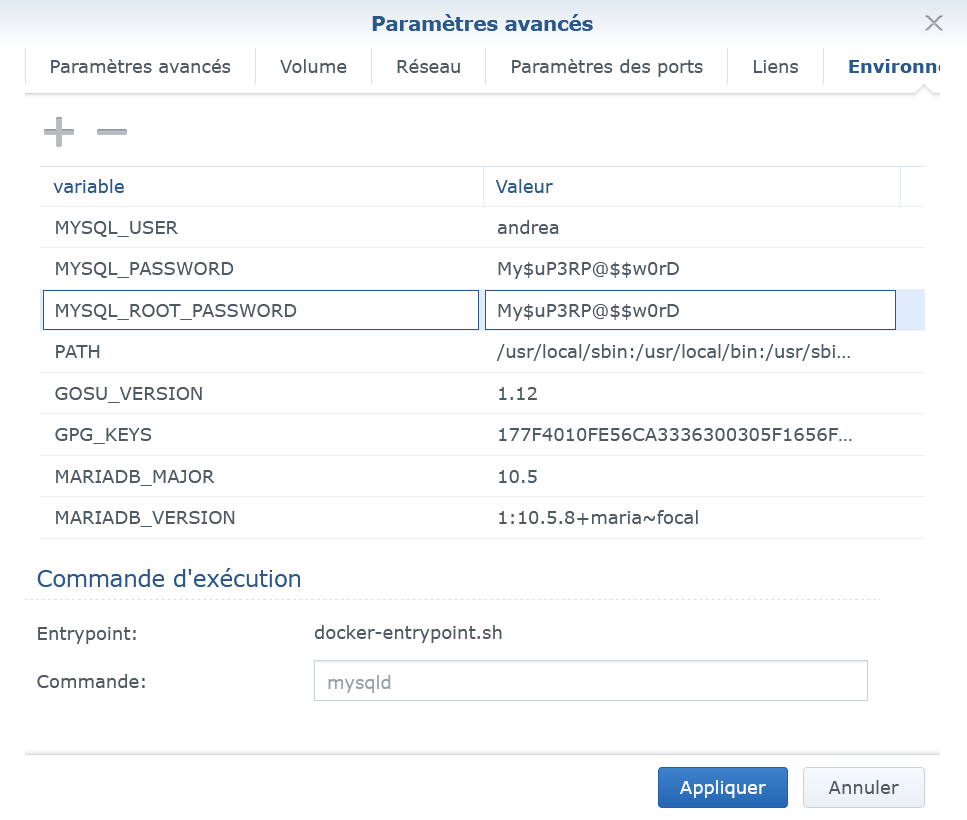Click the minus icon to remove variable
The image size is (967, 820).
112,132
